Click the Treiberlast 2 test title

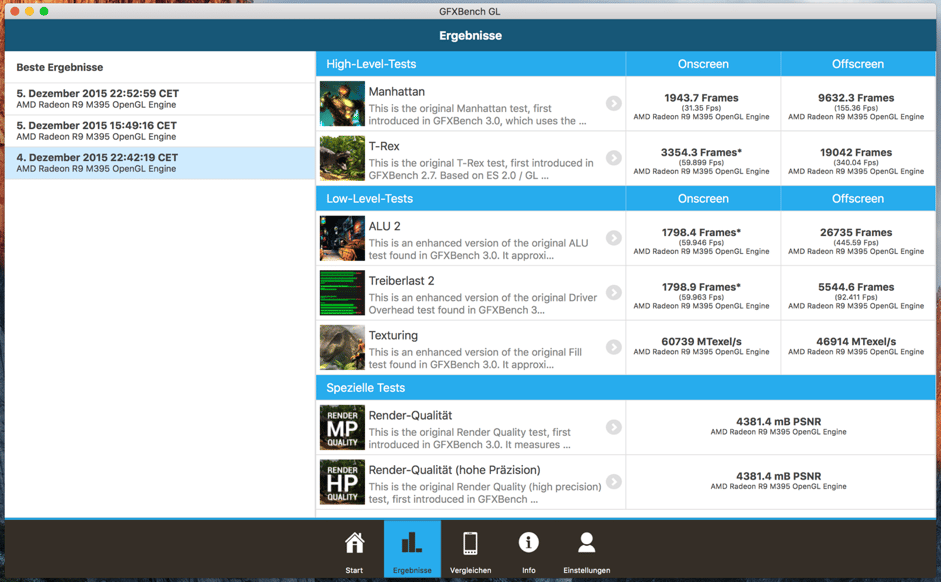(x=401, y=280)
